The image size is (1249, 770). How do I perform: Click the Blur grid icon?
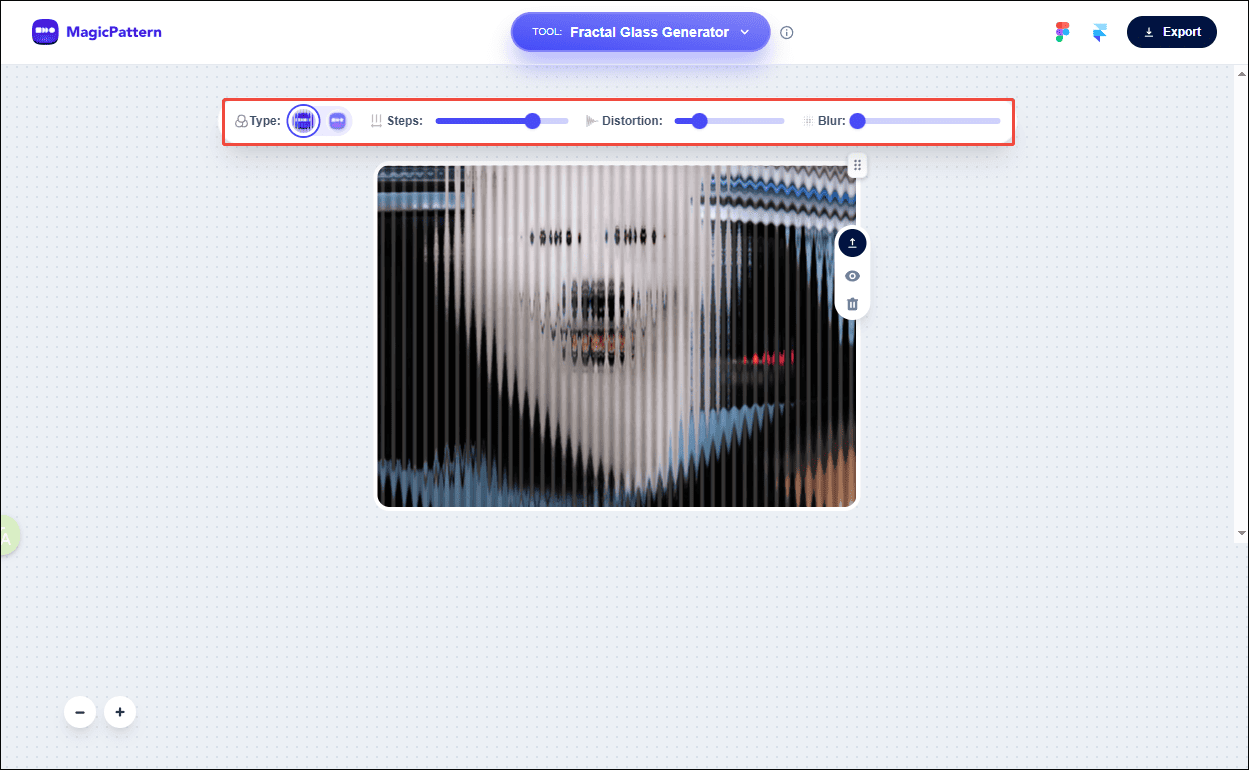(806, 120)
